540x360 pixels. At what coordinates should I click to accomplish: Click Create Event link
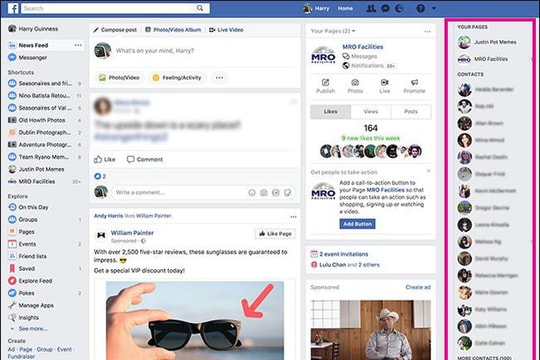click(64, 349)
